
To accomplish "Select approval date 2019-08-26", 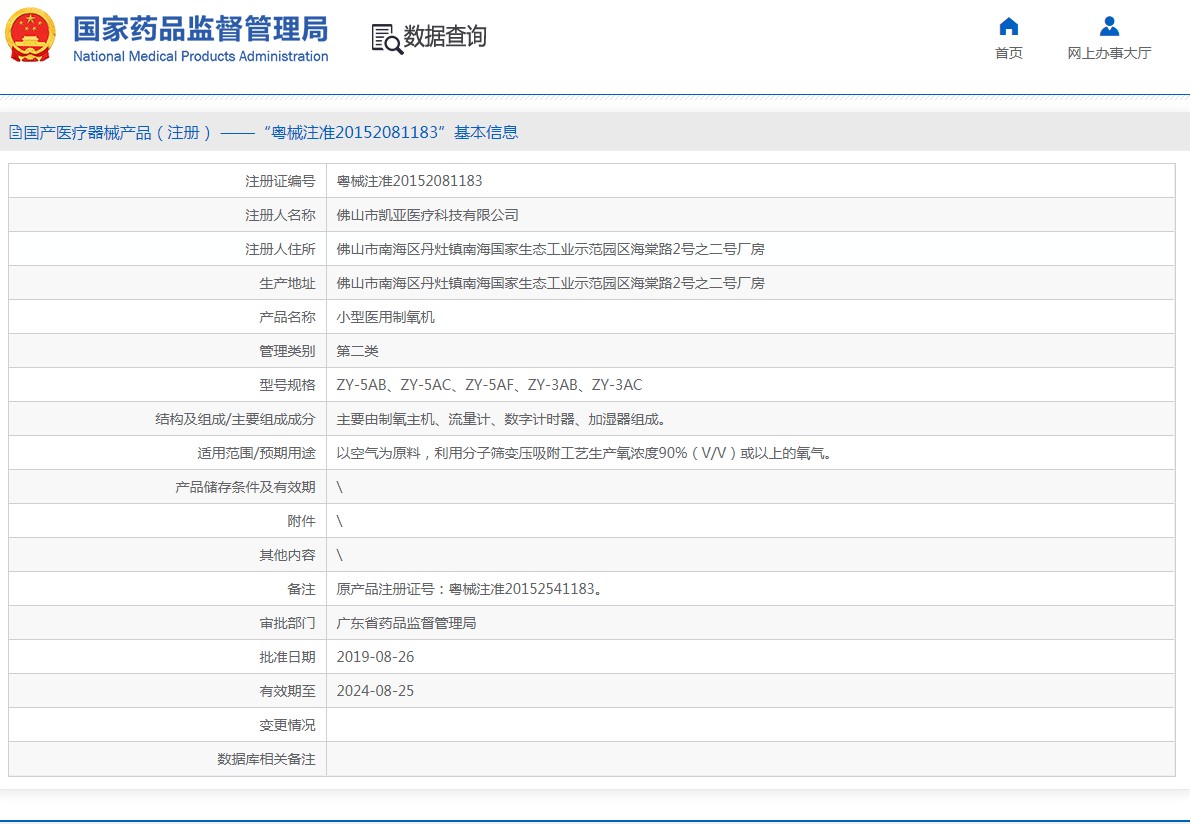I will [x=375, y=657].
